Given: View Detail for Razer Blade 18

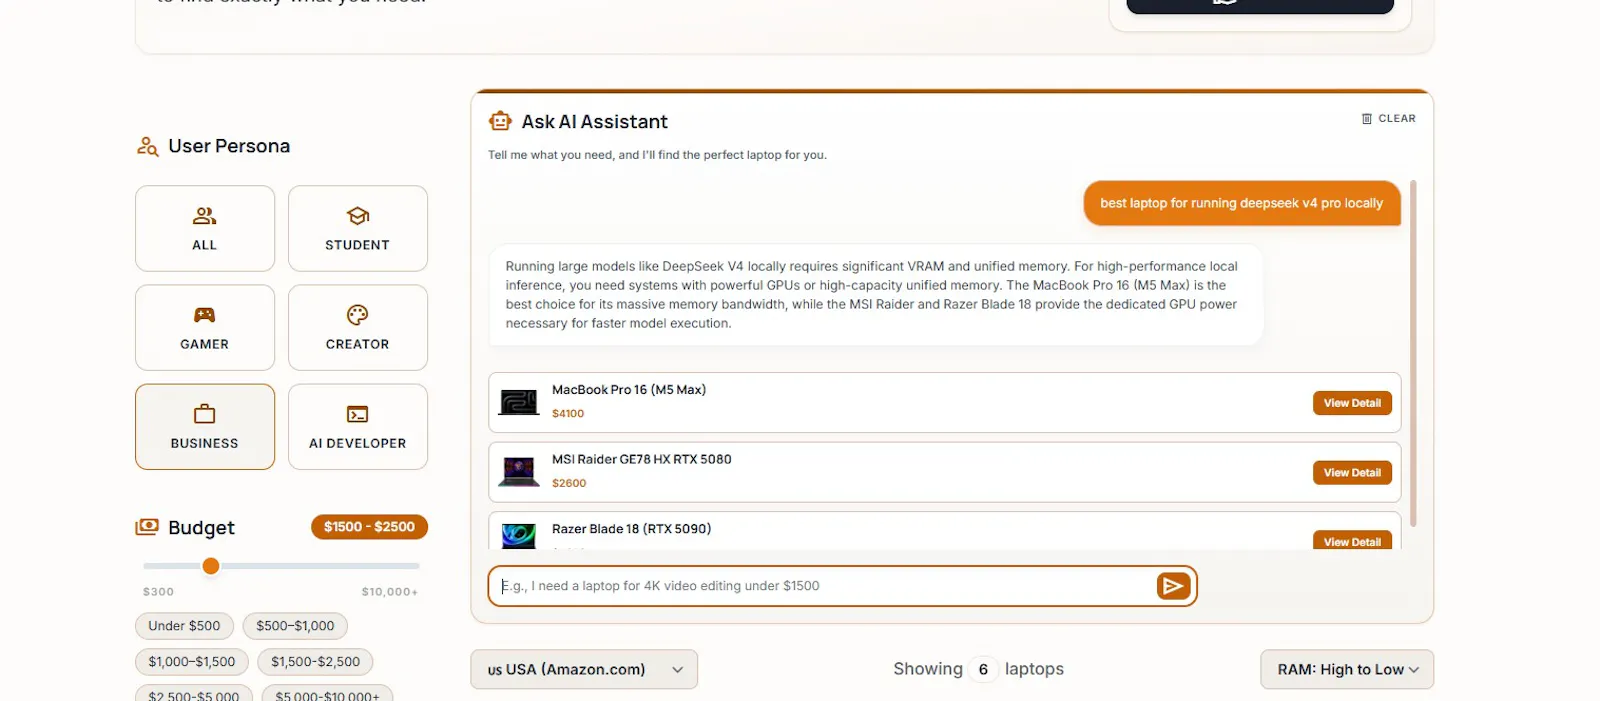Looking at the screenshot, I should 1352,540.
